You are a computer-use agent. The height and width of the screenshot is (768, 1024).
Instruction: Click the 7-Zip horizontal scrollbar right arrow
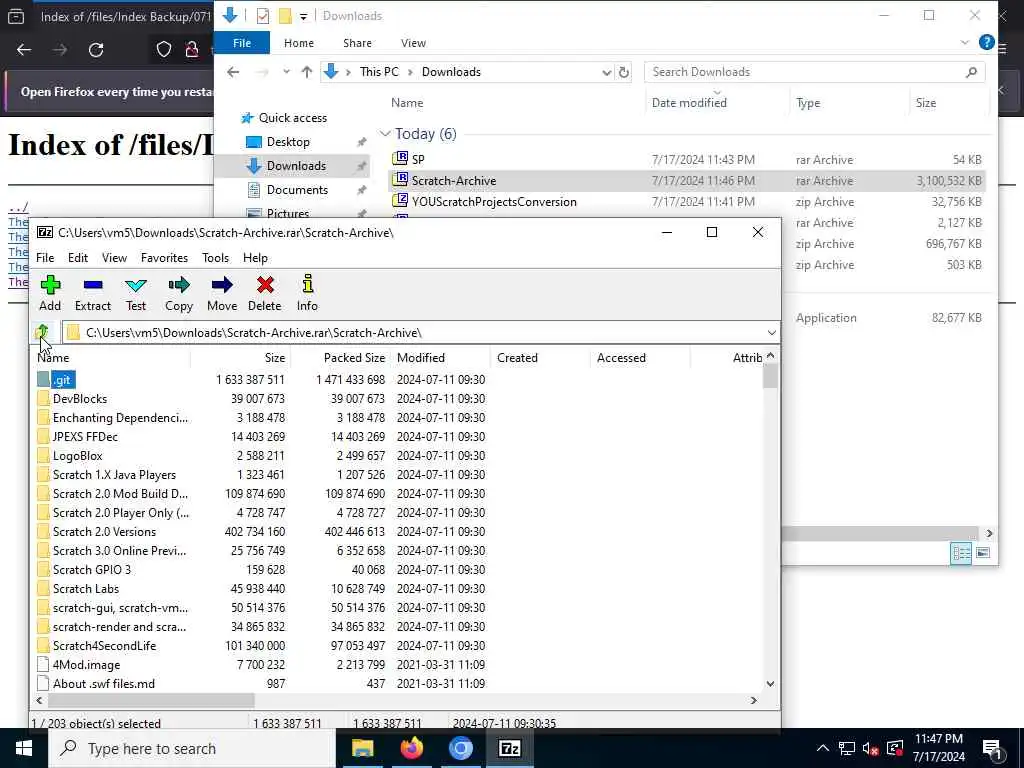pos(754,700)
